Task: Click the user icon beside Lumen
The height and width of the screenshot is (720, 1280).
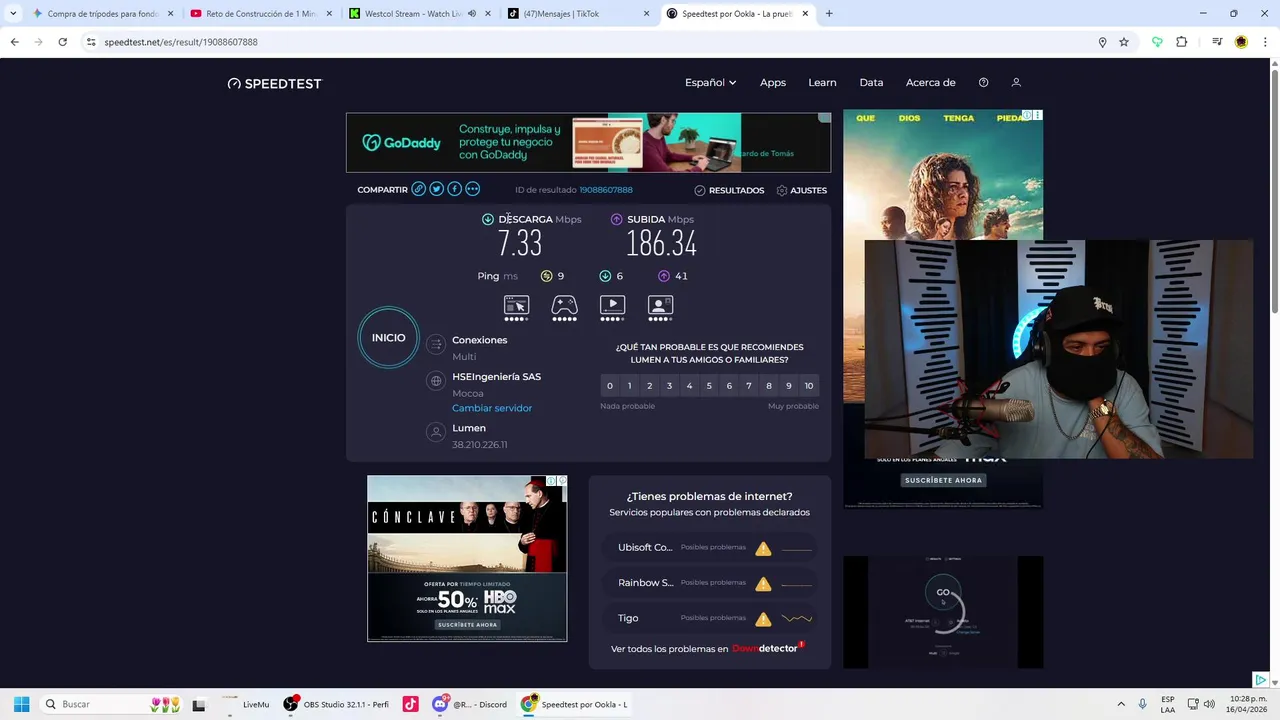Action: click(x=435, y=432)
